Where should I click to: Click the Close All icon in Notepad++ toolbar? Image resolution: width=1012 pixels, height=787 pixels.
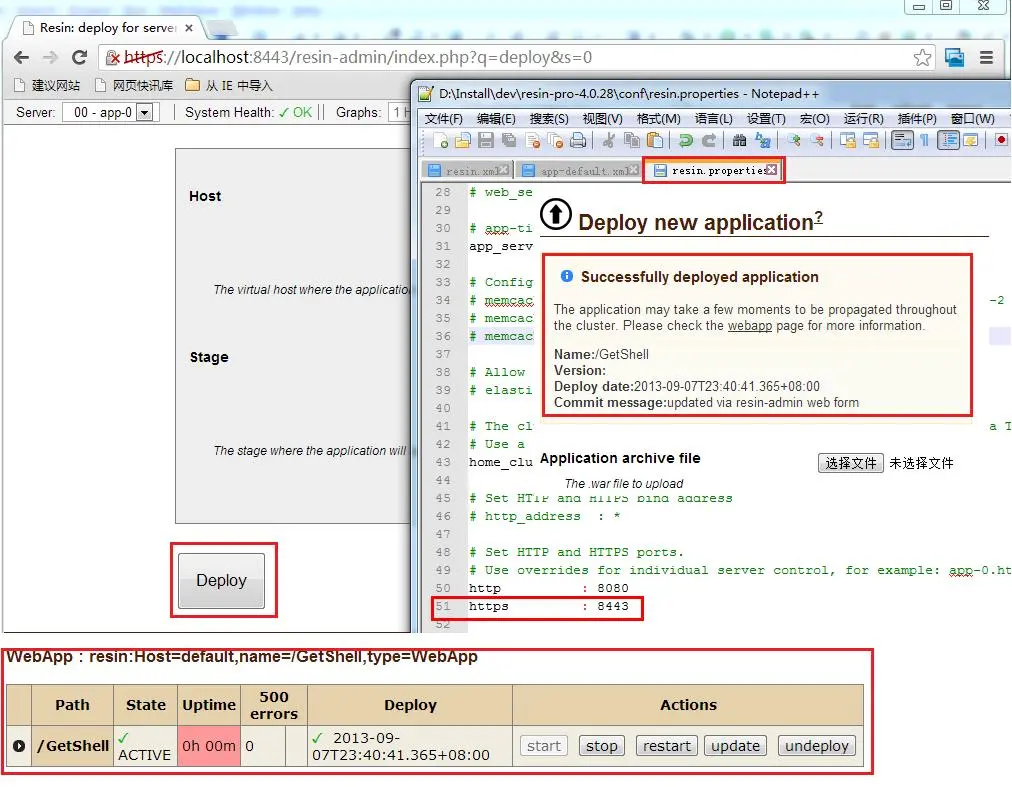pyautogui.click(x=555, y=140)
